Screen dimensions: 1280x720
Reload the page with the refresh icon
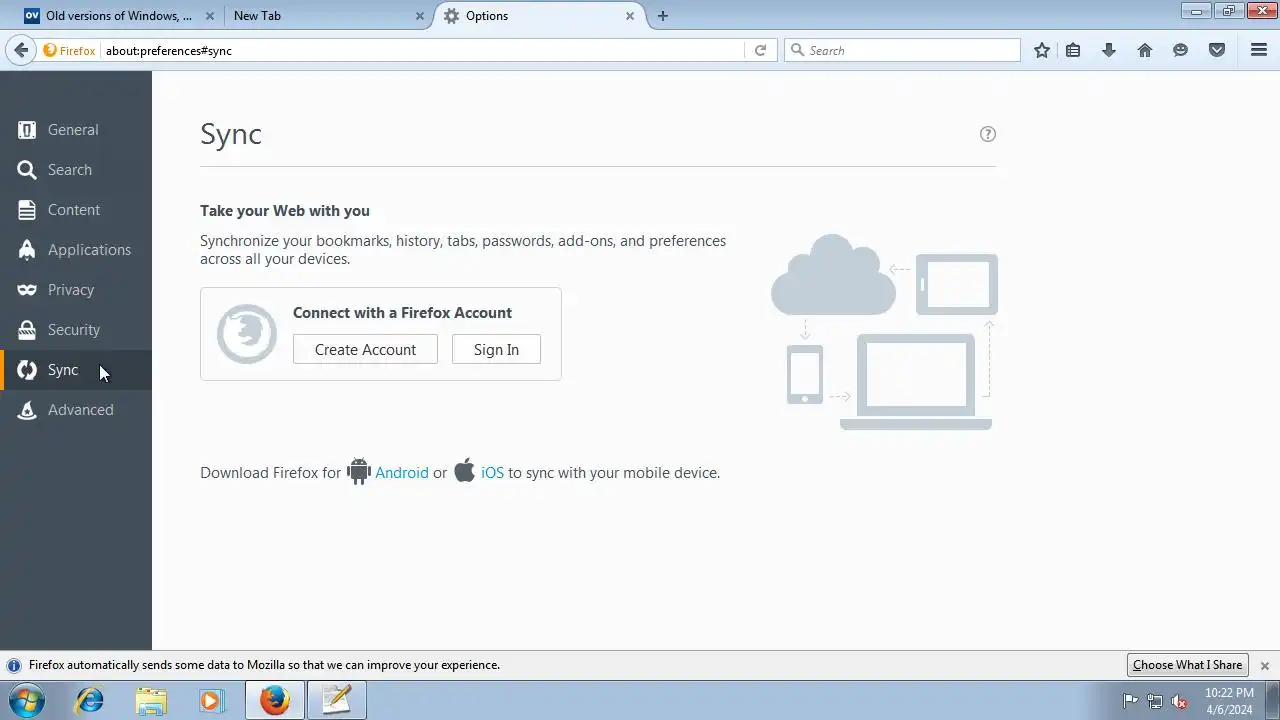coord(760,50)
